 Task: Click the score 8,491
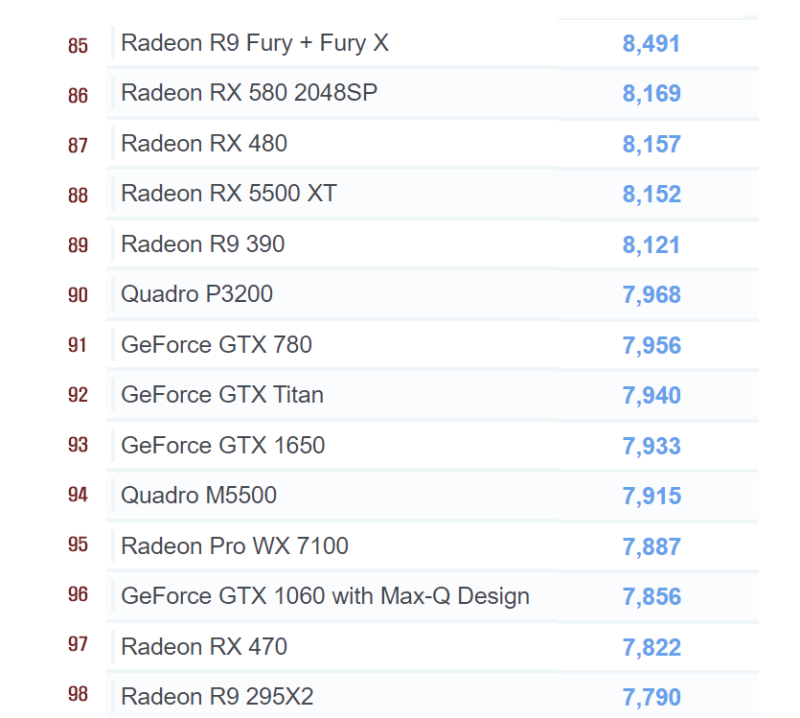651,44
